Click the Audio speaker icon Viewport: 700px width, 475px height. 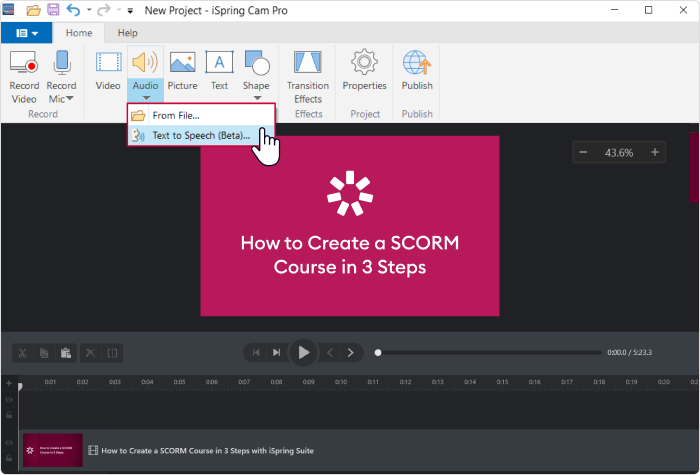[145, 62]
